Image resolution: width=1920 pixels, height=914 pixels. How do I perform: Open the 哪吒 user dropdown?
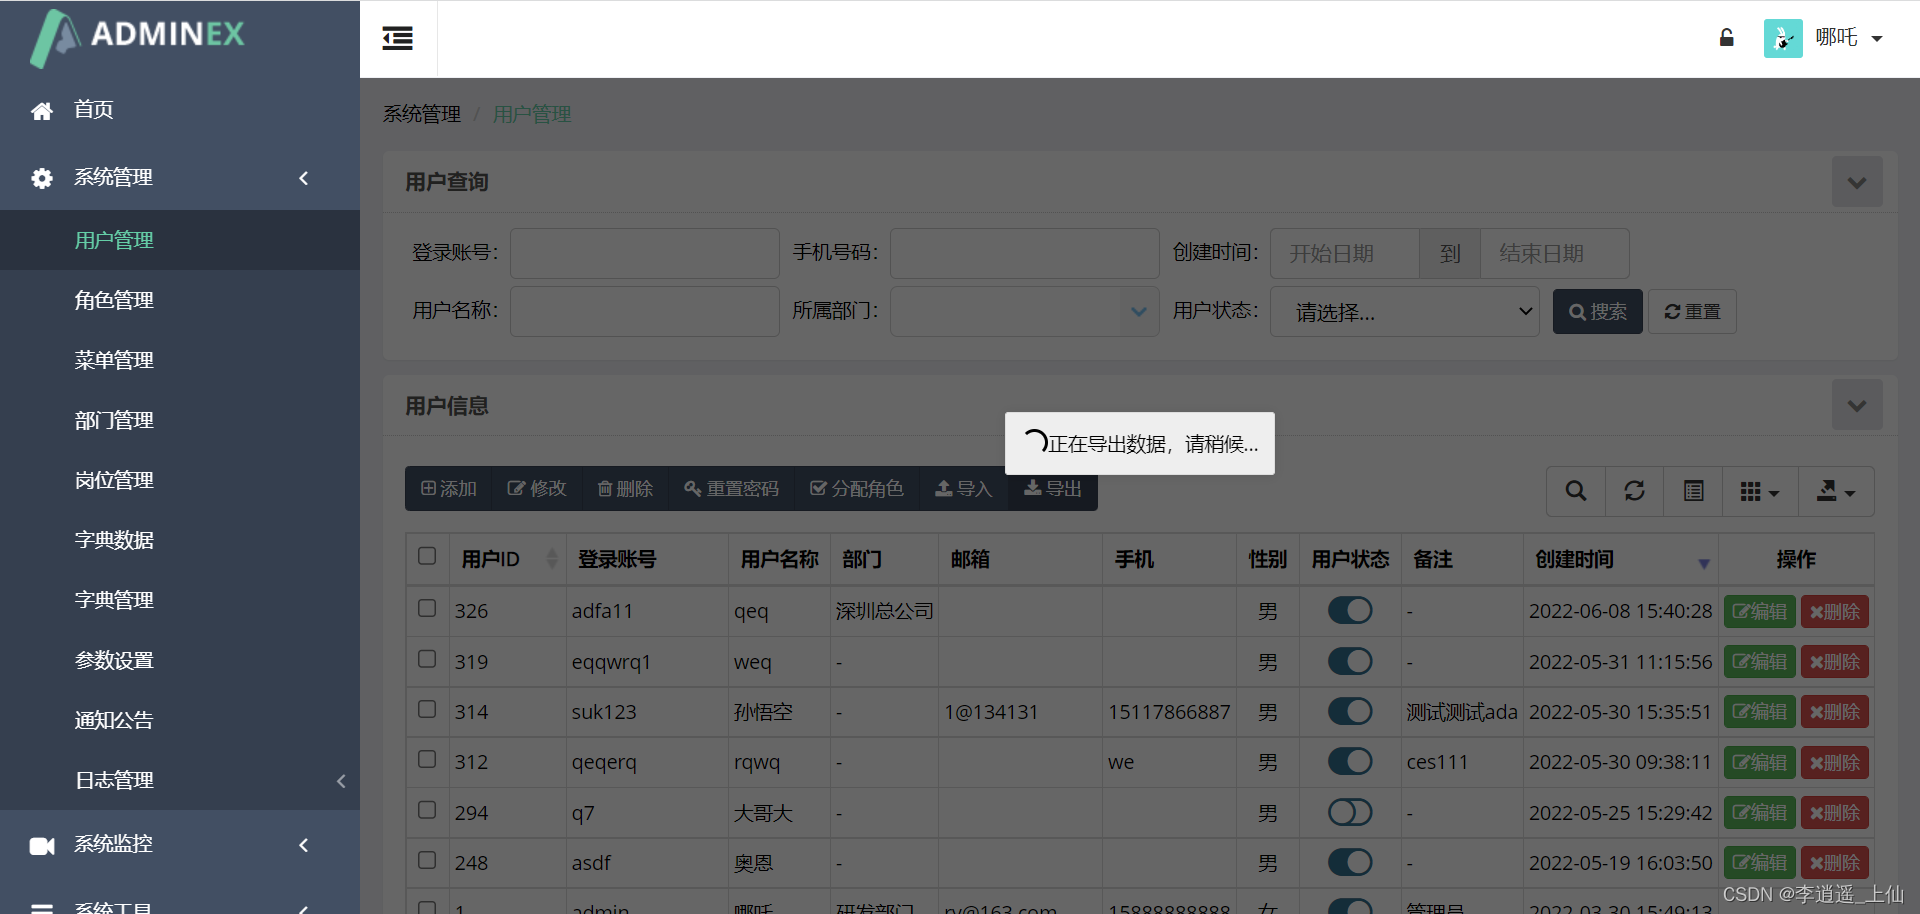click(1849, 38)
